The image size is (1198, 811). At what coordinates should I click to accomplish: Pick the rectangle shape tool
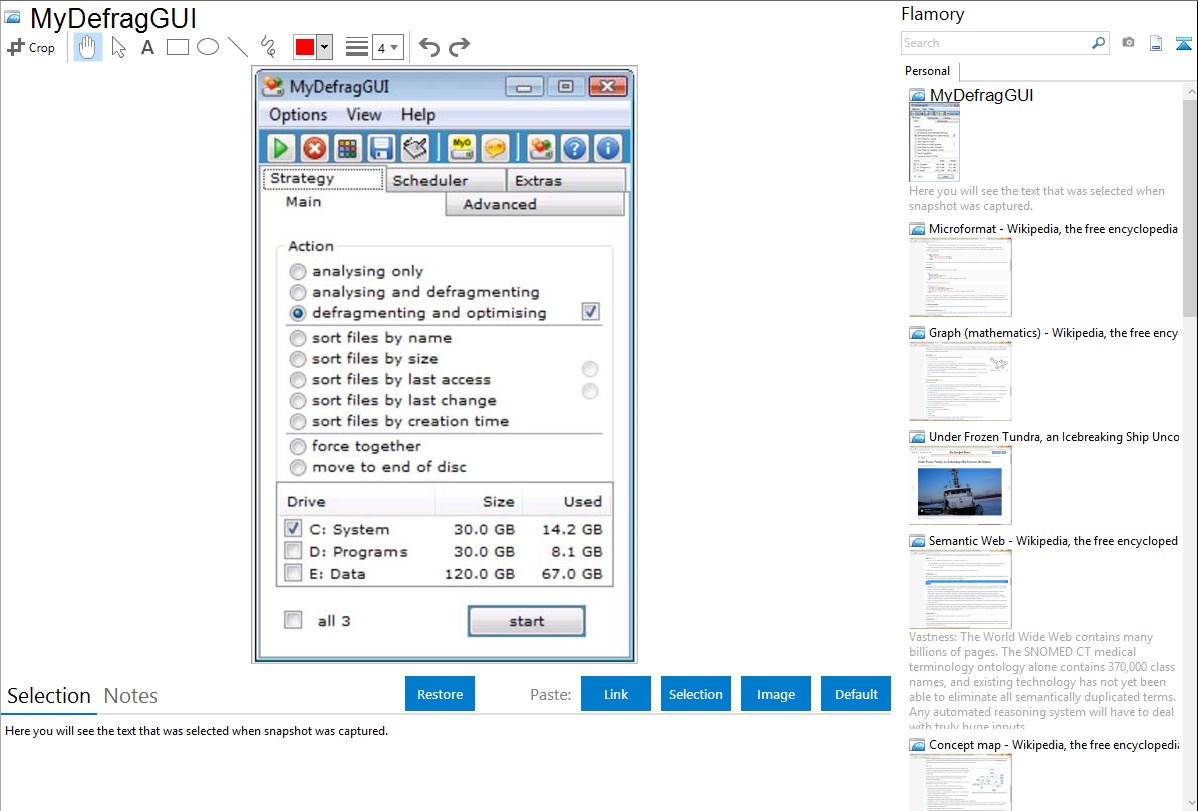point(178,47)
